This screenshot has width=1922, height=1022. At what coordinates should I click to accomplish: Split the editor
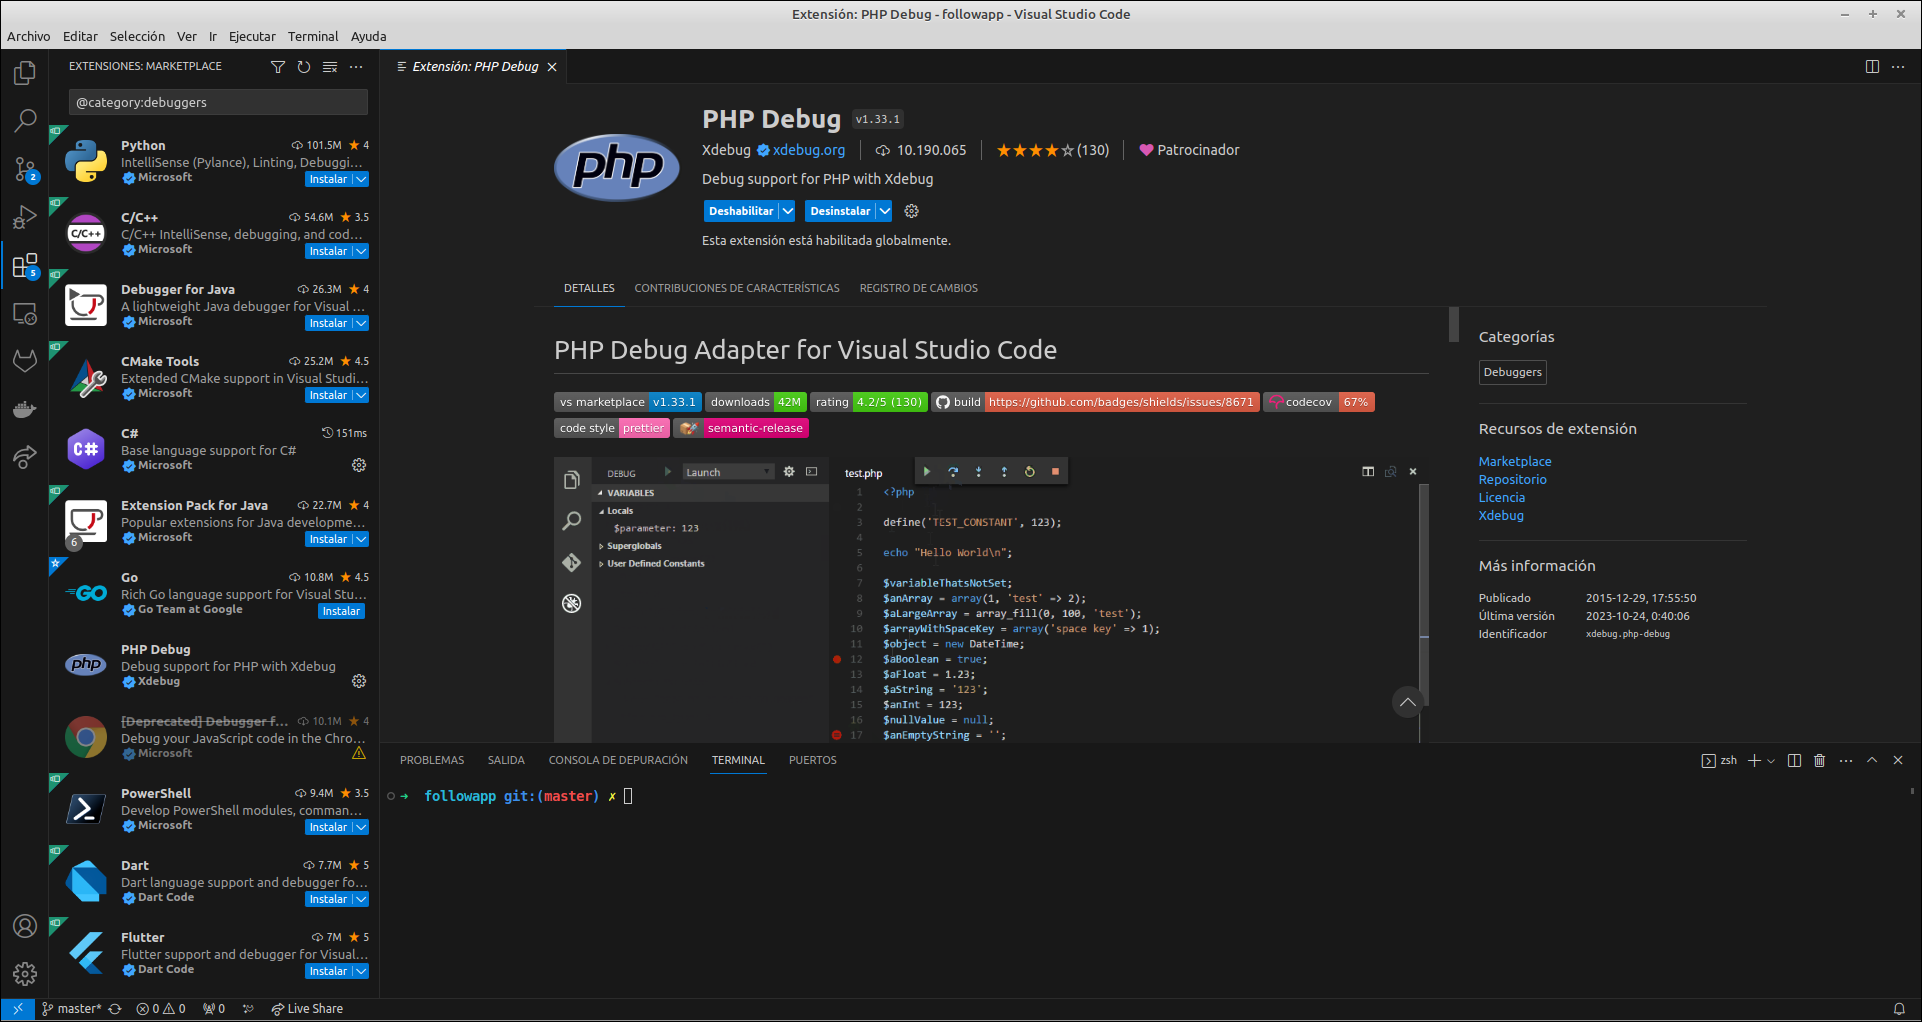click(1871, 66)
